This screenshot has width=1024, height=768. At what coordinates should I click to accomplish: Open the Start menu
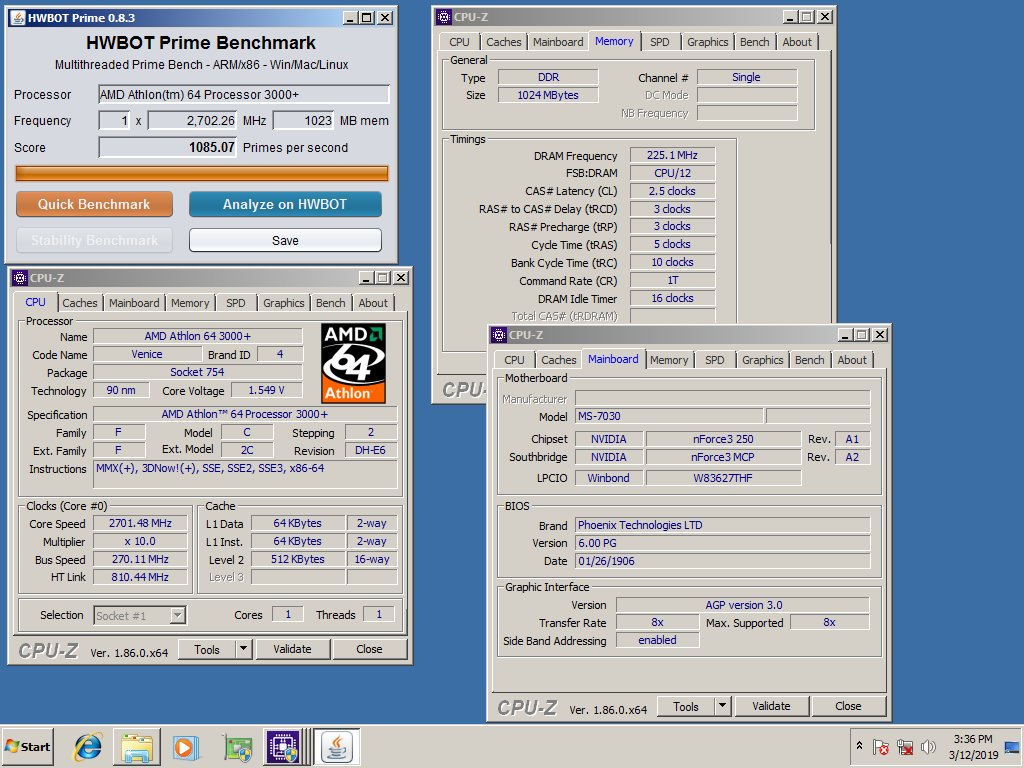(27, 746)
